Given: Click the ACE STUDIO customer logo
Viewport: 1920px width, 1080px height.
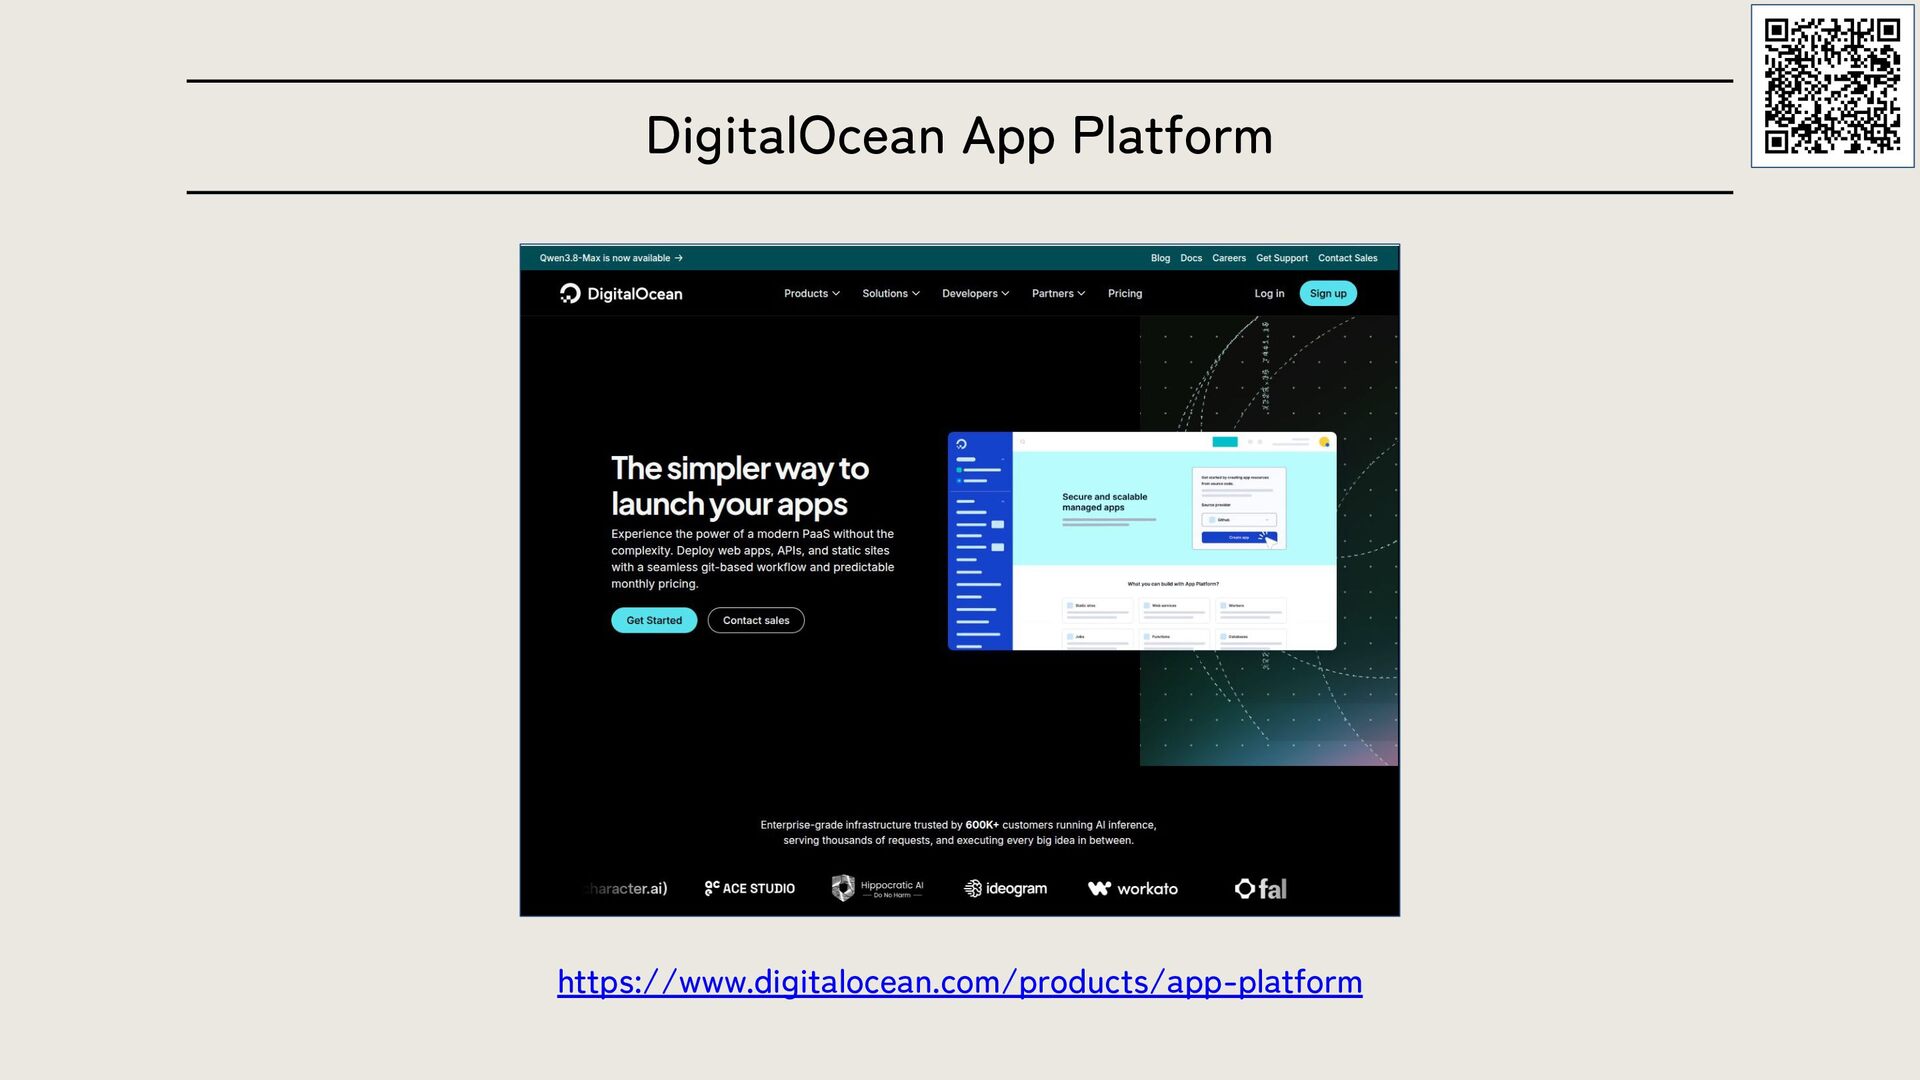Looking at the screenshot, I should [x=750, y=888].
